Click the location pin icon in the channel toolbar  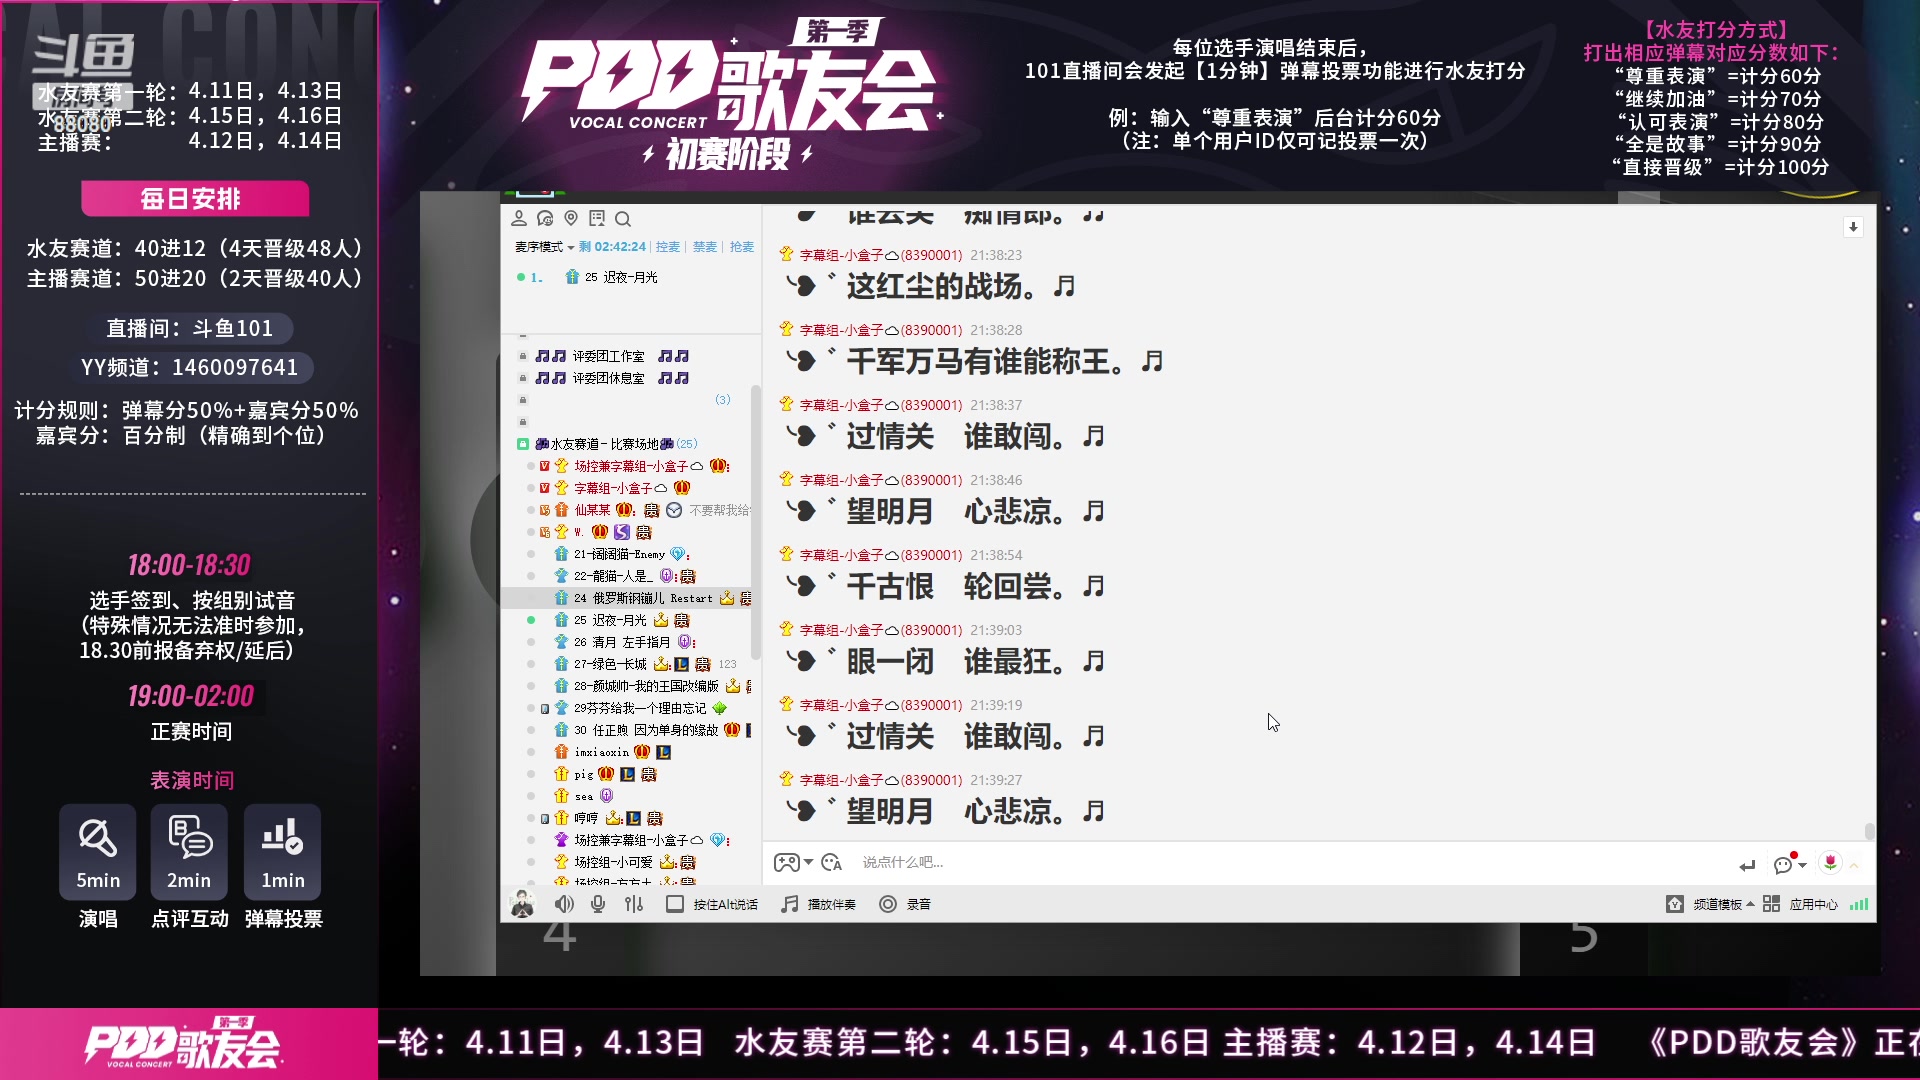pyautogui.click(x=571, y=218)
